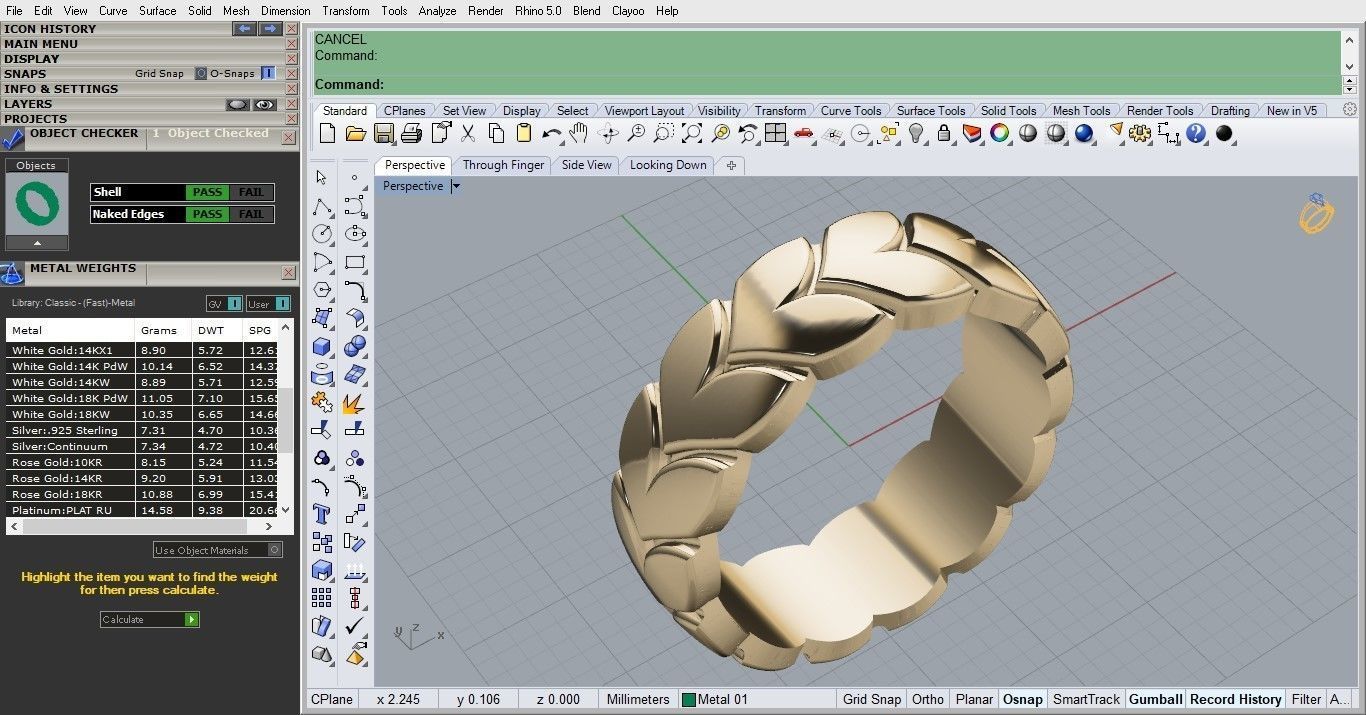1366x715 pixels.
Task: Toggle Osnap in the status bar
Action: [x=1022, y=699]
